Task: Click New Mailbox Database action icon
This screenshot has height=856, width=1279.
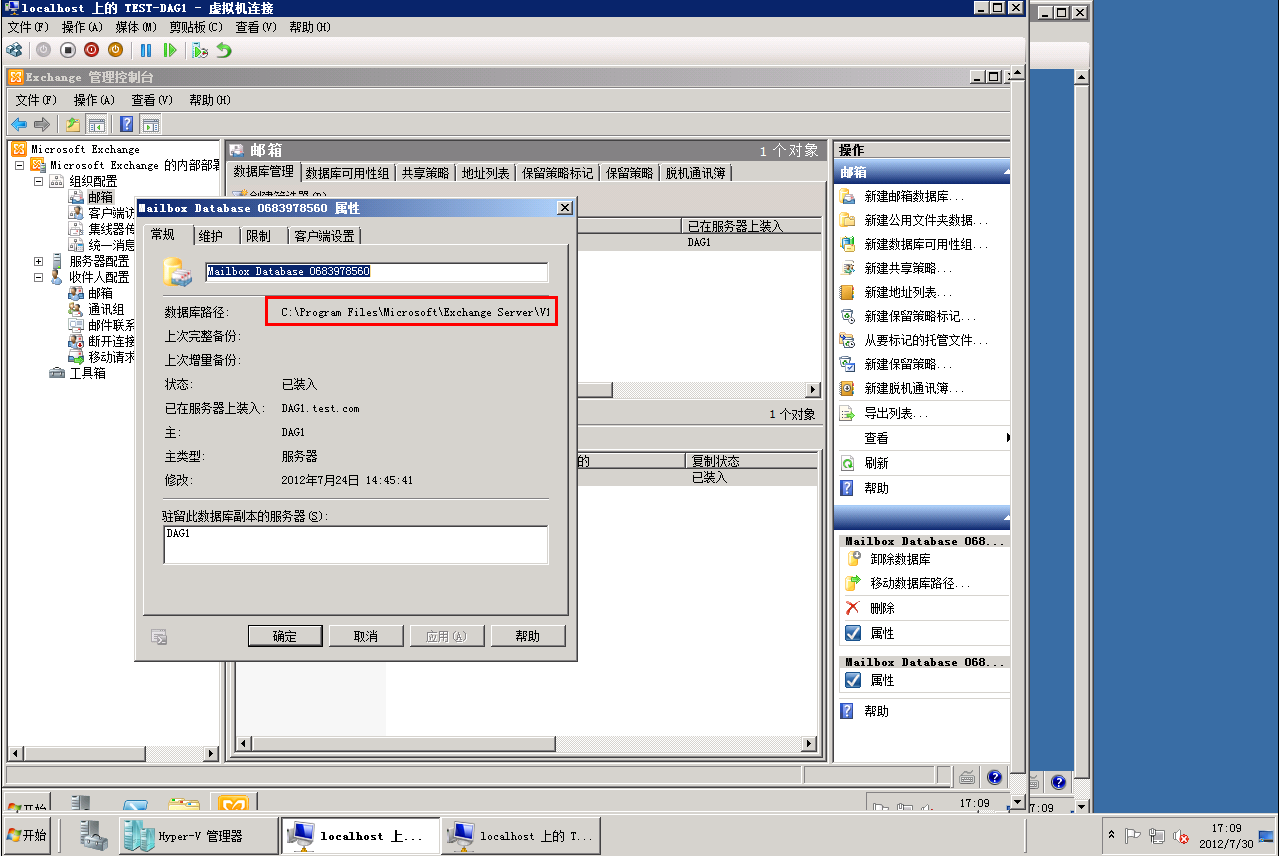Action: point(848,196)
